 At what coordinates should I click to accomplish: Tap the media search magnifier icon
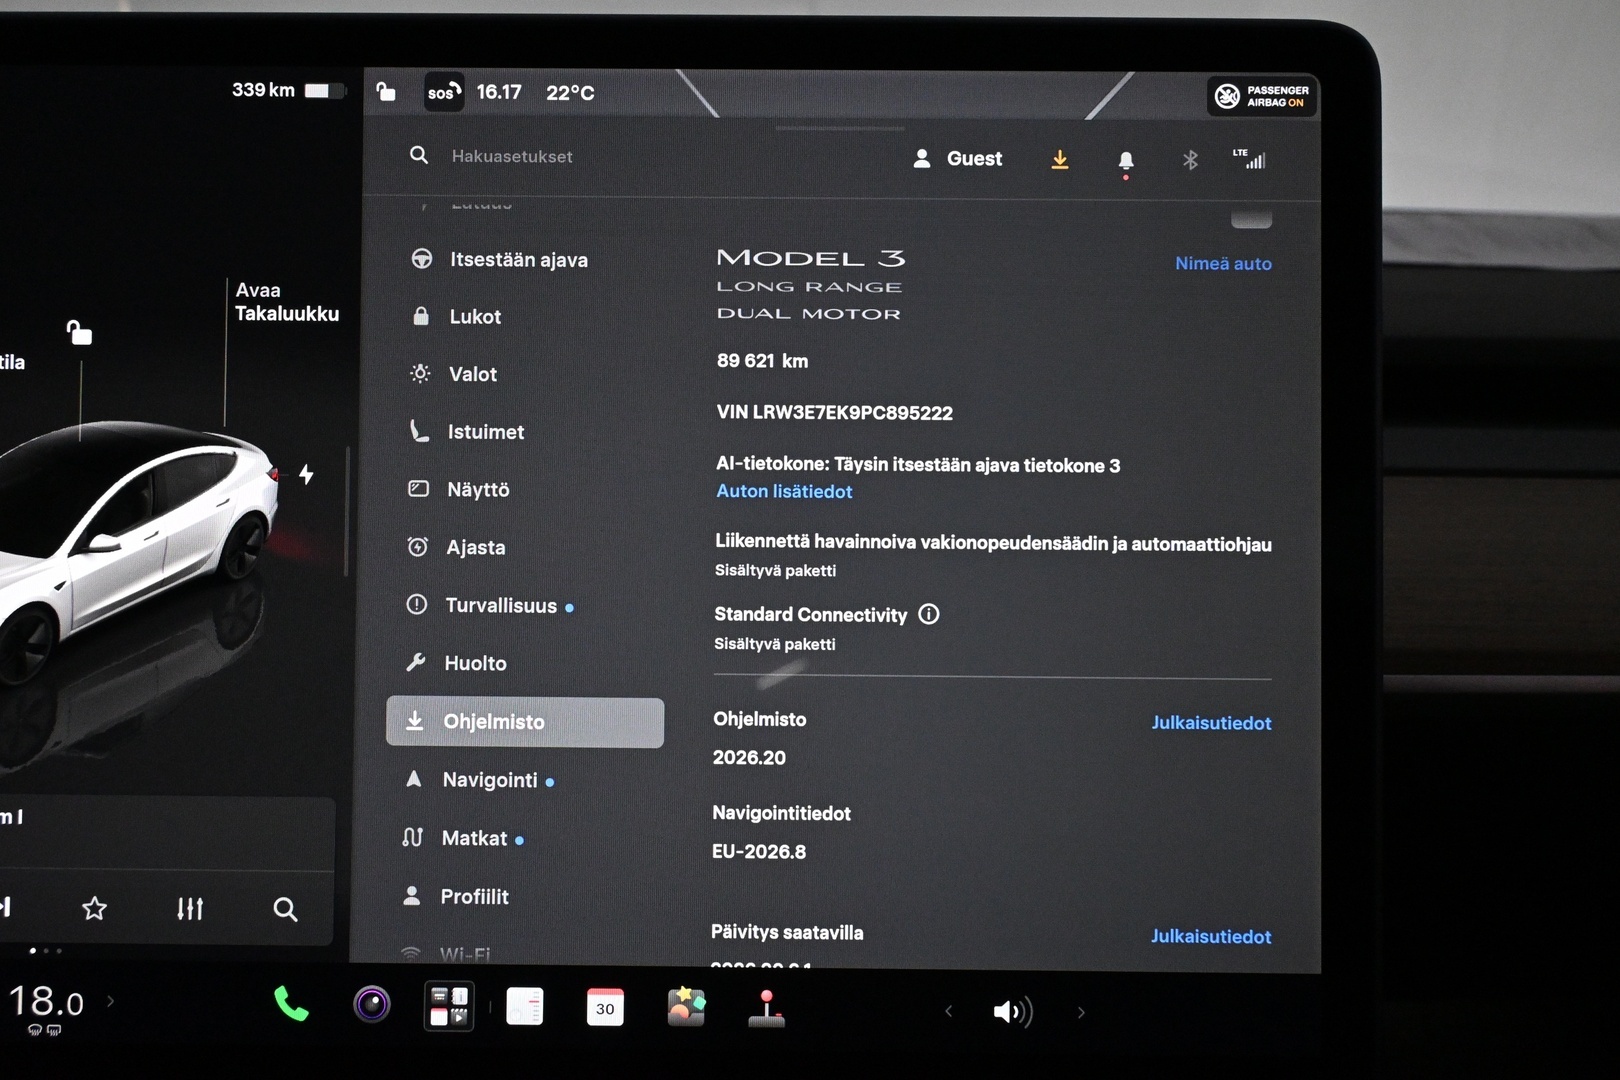[285, 909]
